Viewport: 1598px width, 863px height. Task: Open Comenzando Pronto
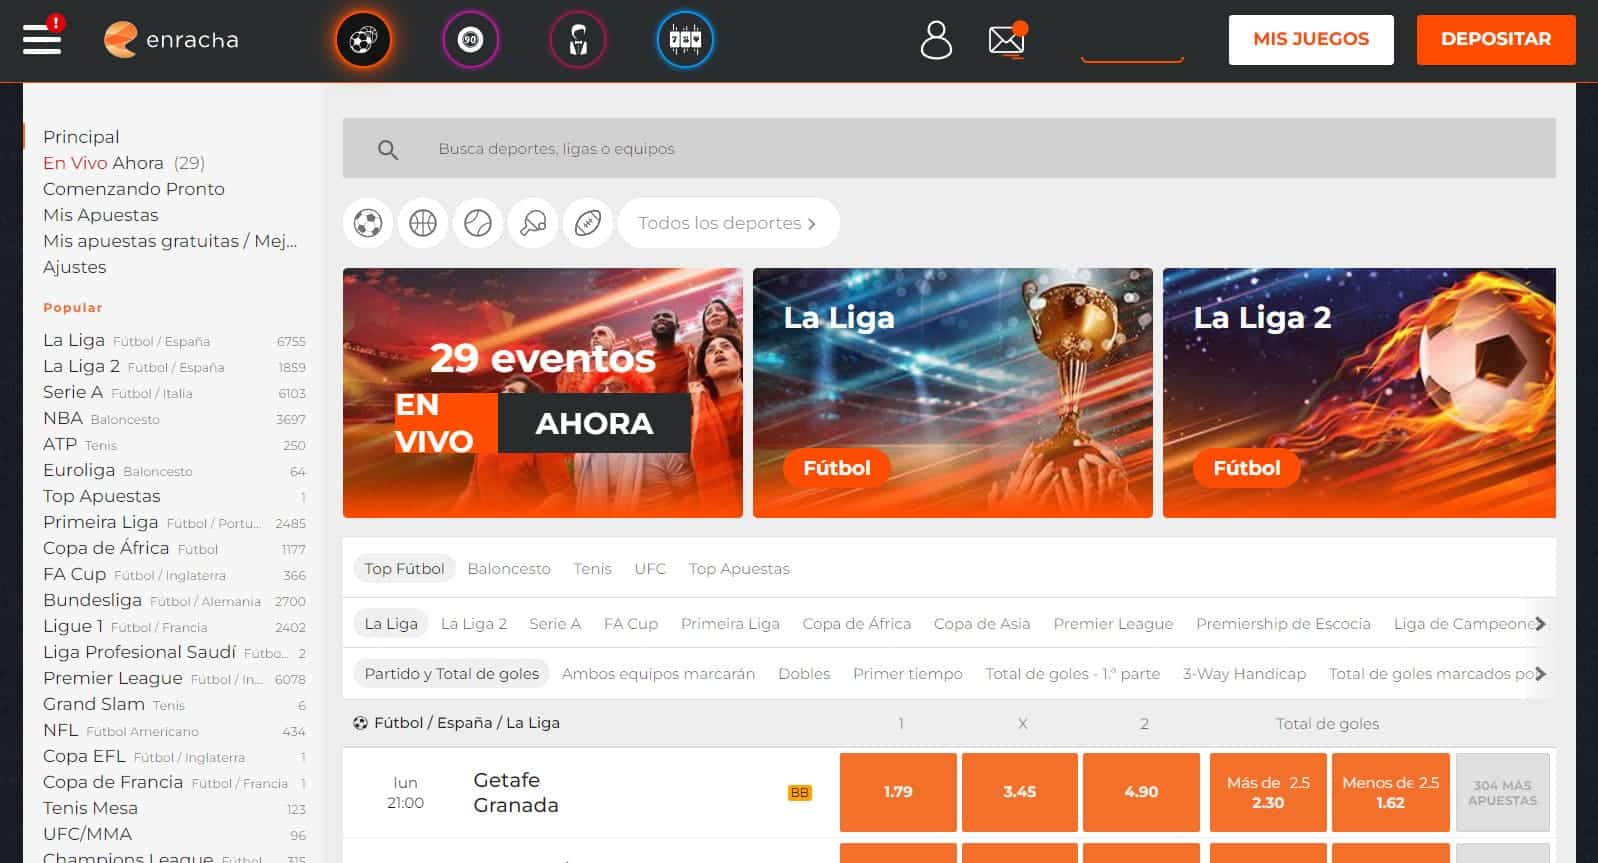click(134, 189)
